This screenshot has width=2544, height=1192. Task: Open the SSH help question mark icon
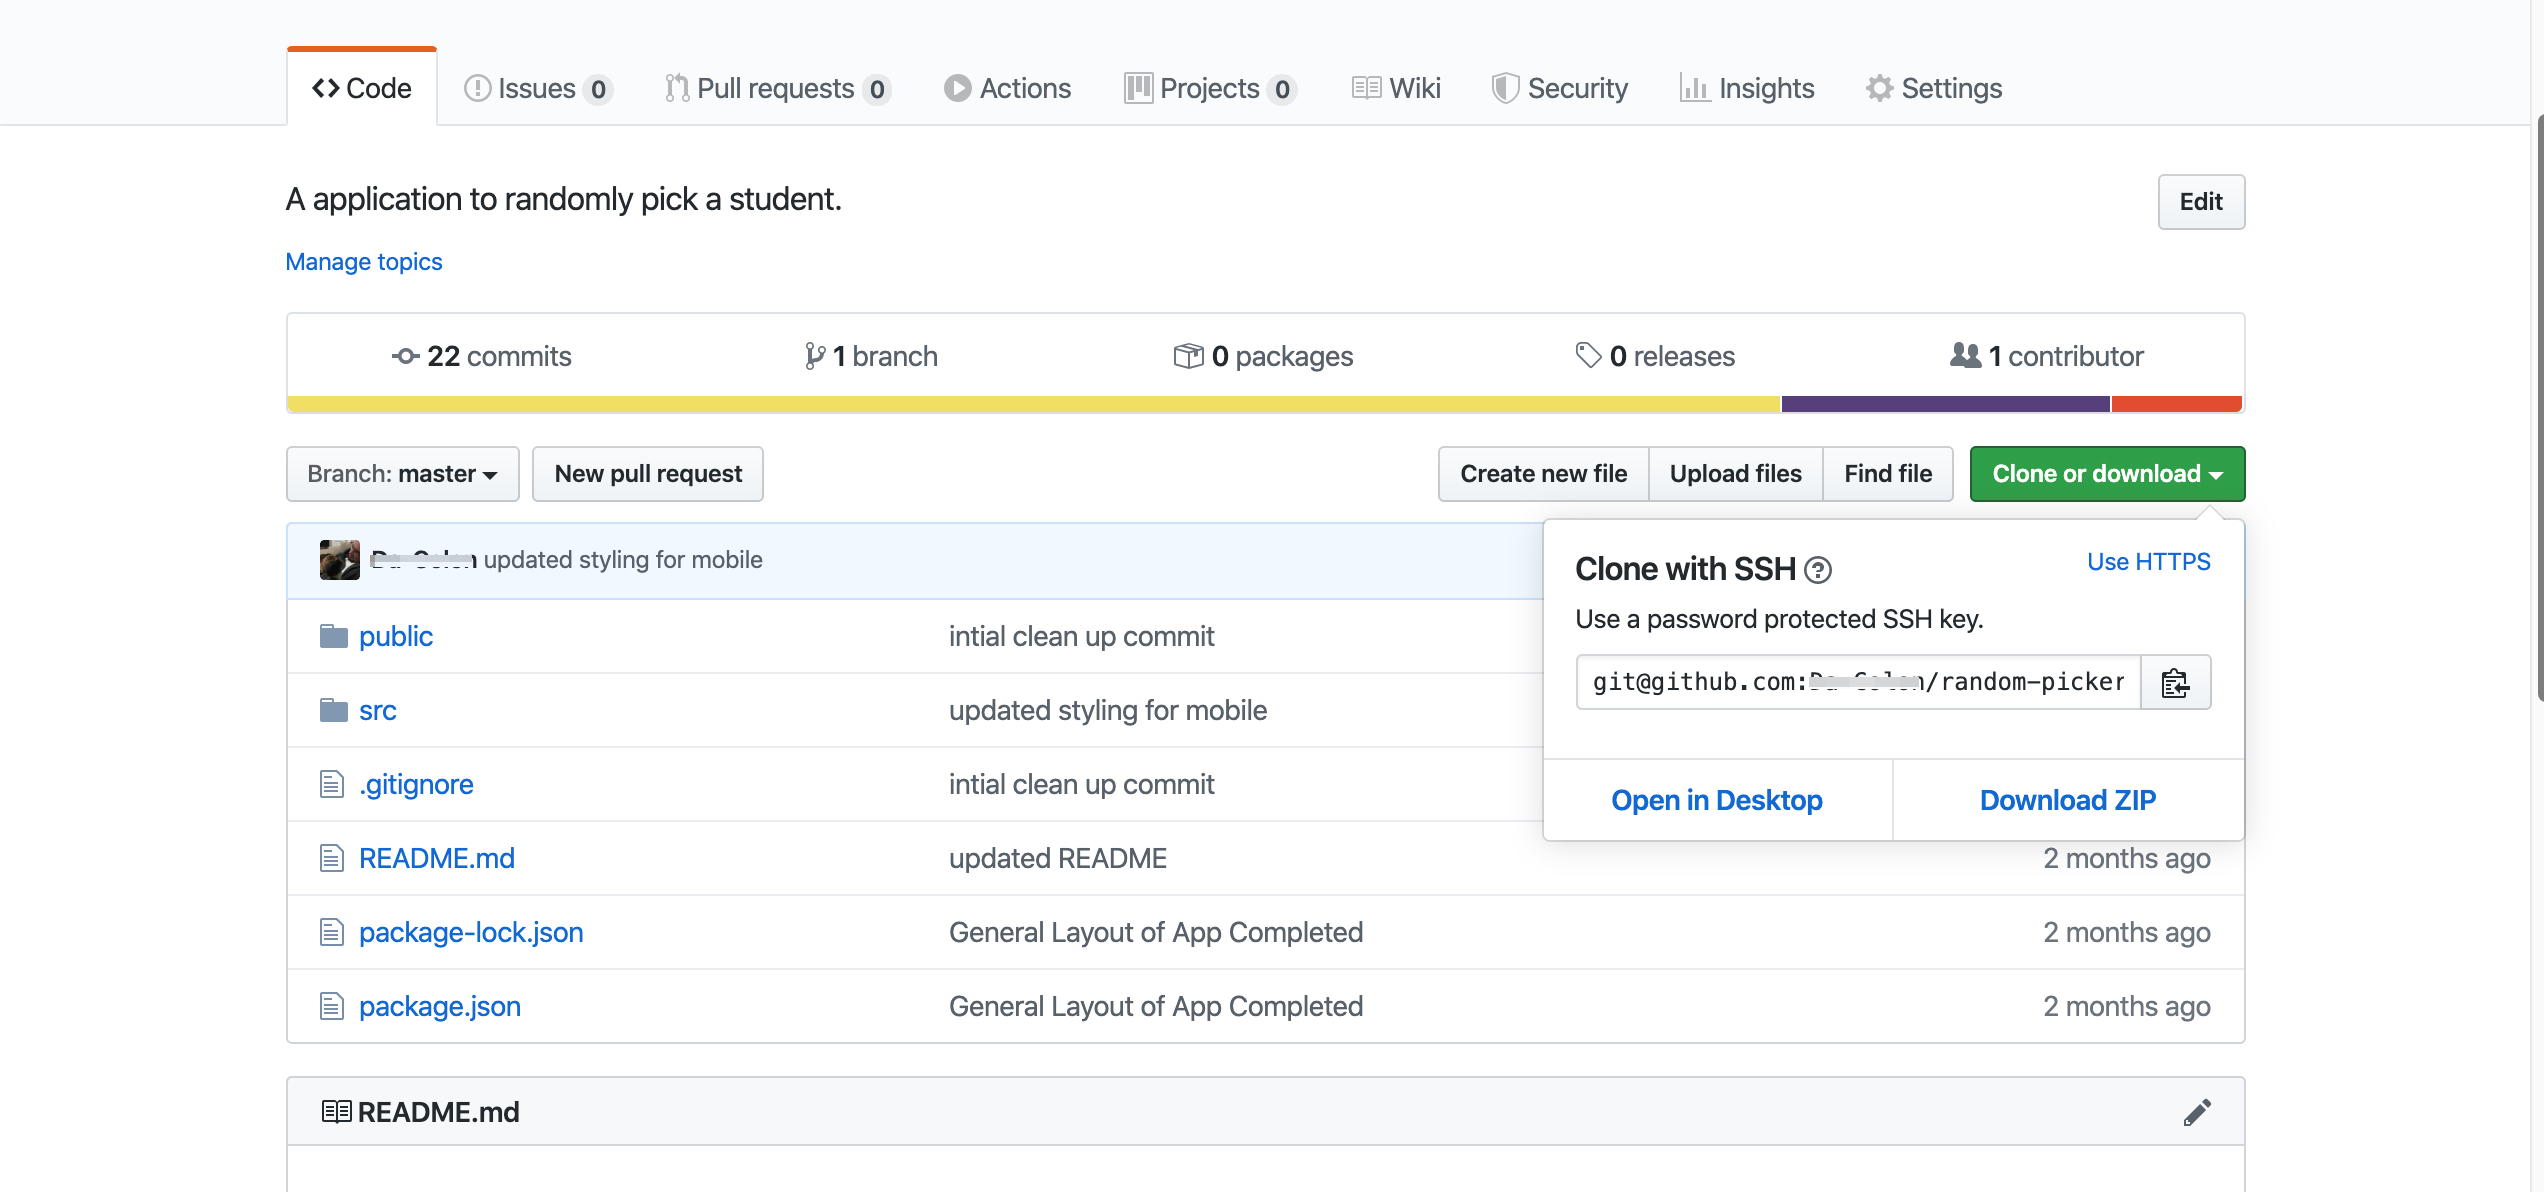pyautogui.click(x=1820, y=570)
